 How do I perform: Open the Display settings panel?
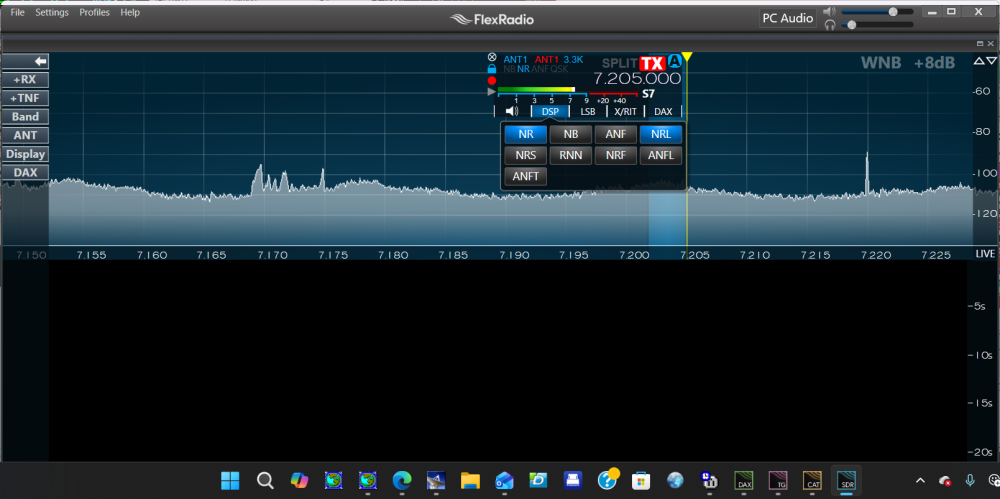click(x=25, y=154)
